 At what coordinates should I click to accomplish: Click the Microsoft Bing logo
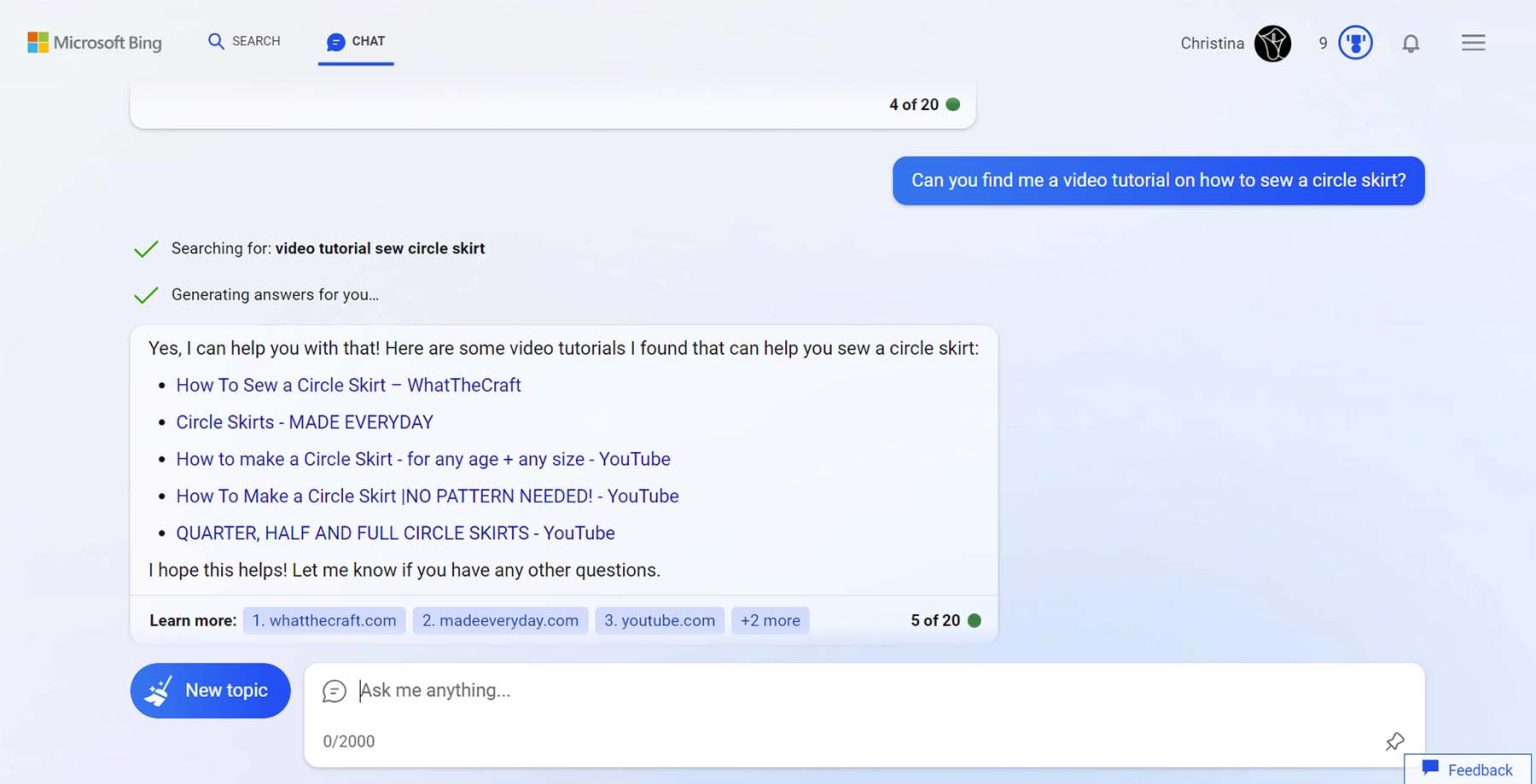[x=95, y=42]
